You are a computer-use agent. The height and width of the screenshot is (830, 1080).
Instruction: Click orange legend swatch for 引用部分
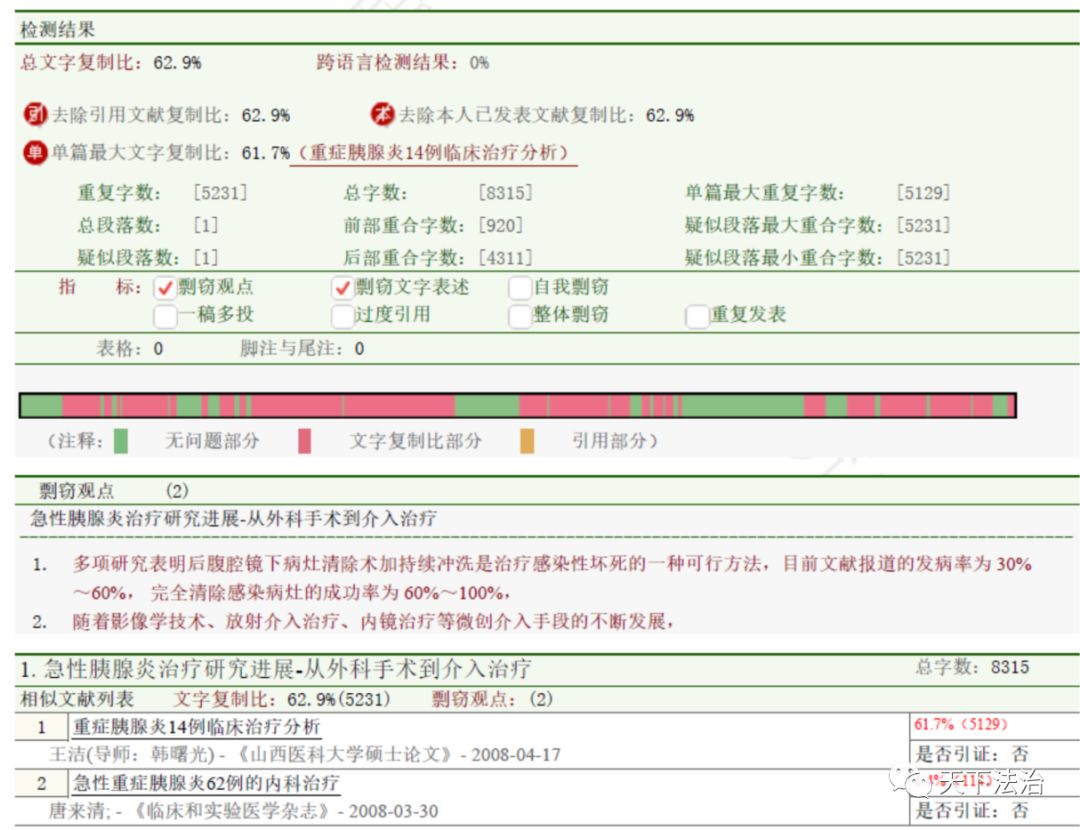point(527,441)
